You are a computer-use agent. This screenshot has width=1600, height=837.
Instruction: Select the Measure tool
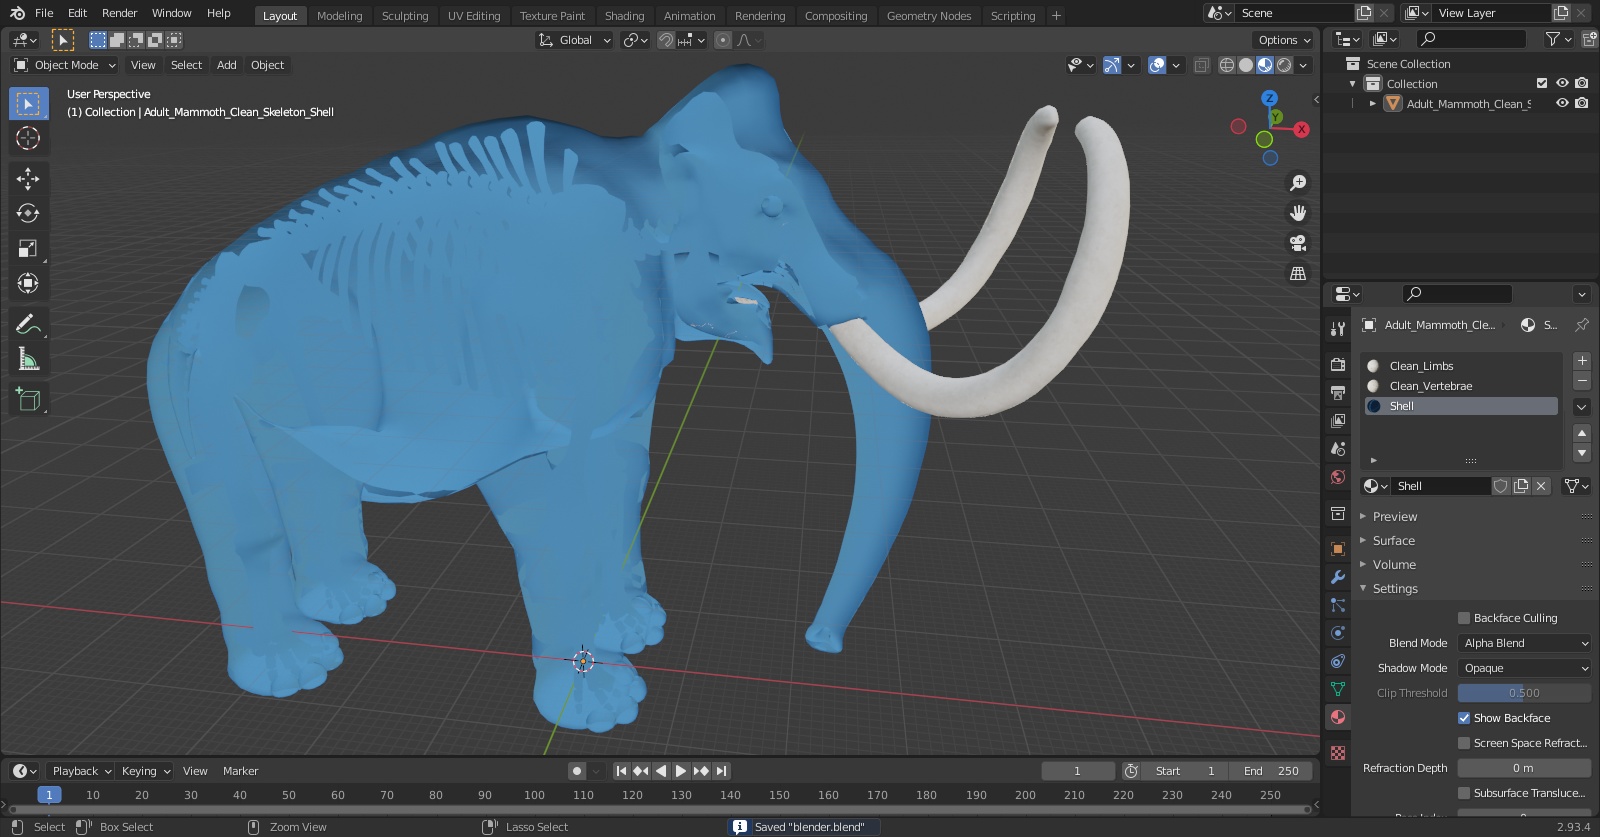tap(28, 359)
